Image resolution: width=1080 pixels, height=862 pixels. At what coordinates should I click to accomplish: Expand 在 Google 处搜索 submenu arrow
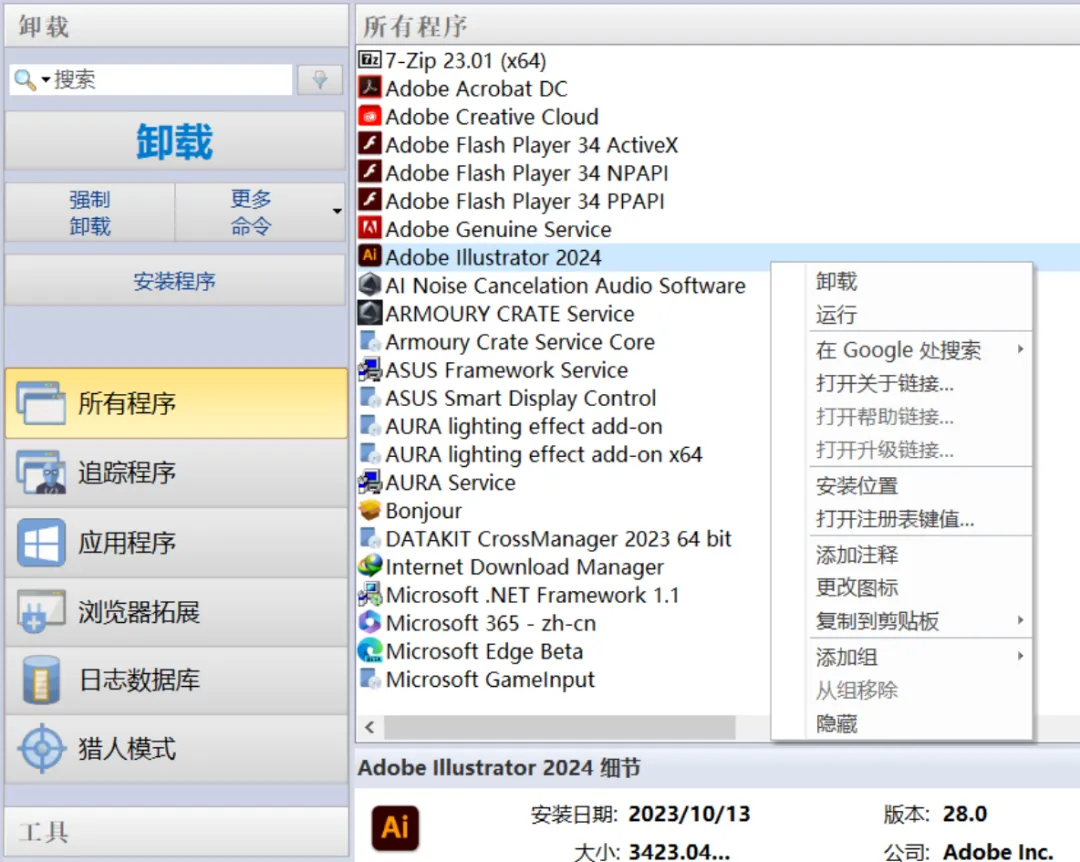(1021, 349)
